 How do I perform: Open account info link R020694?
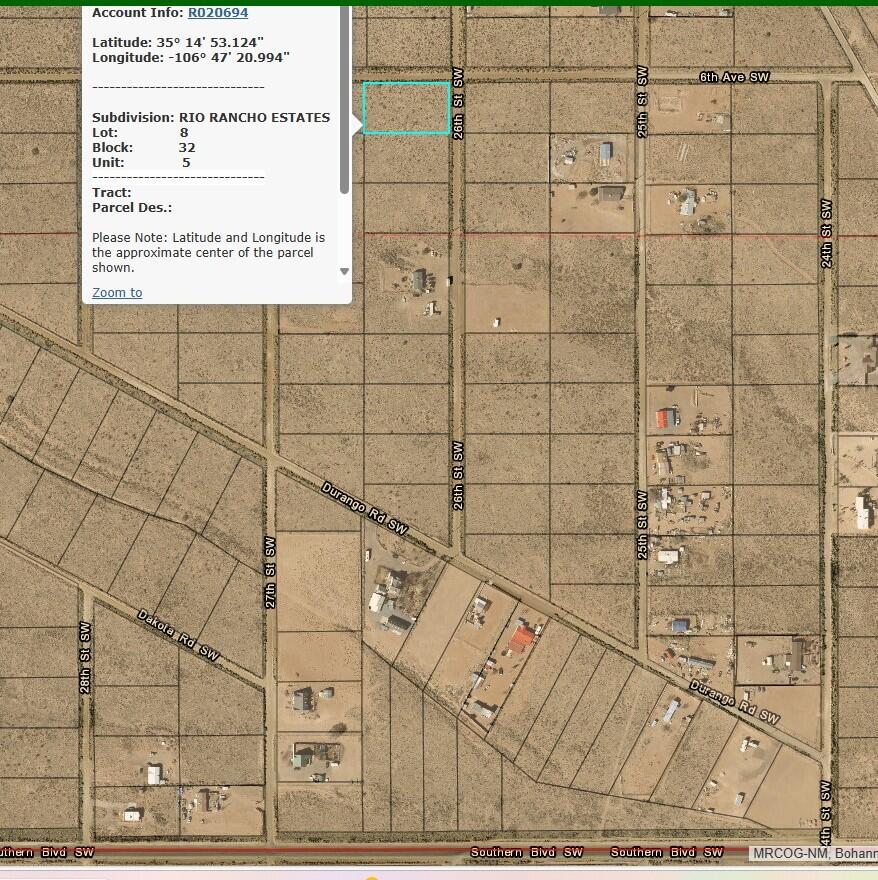217,13
